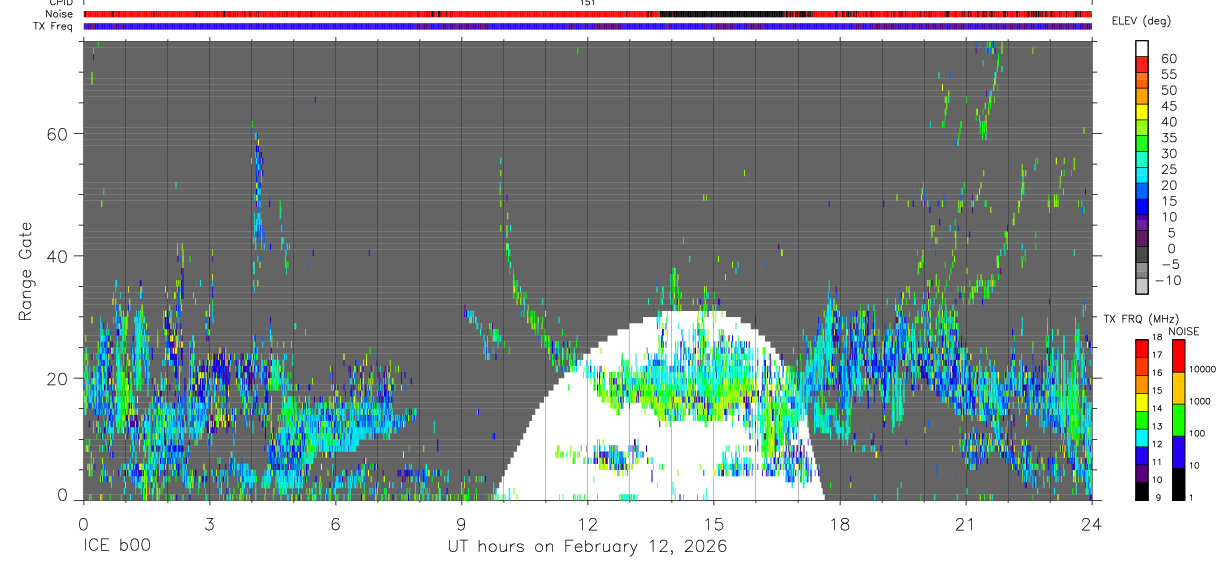Select the 15 tick on UT hours axis
The height and width of the screenshot is (567, 1228).
[714, 524]
